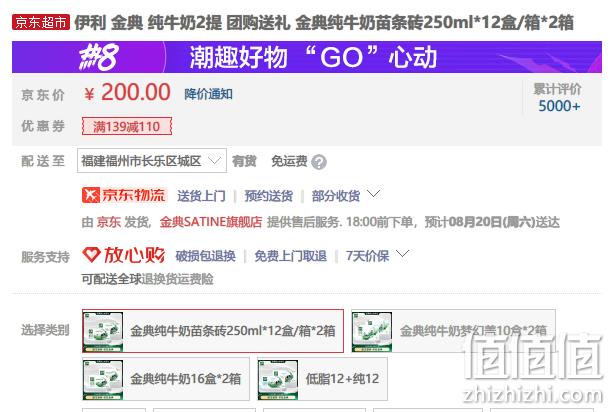Click the 预计08月20日(周六)送达 delivery estimate
The image size is (612, 412).
coord(492,222)
